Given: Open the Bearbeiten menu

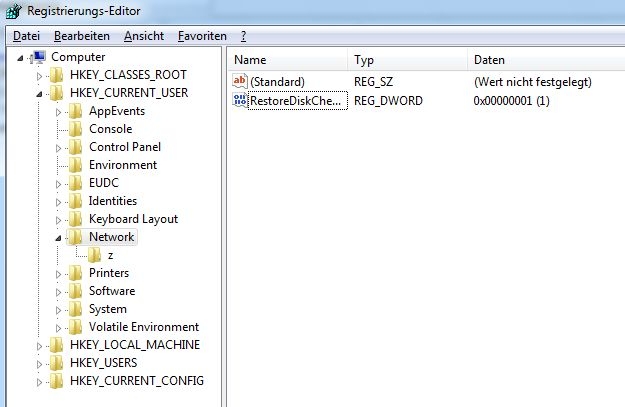Looking at the screenshot, I should [x=82, y=35].
